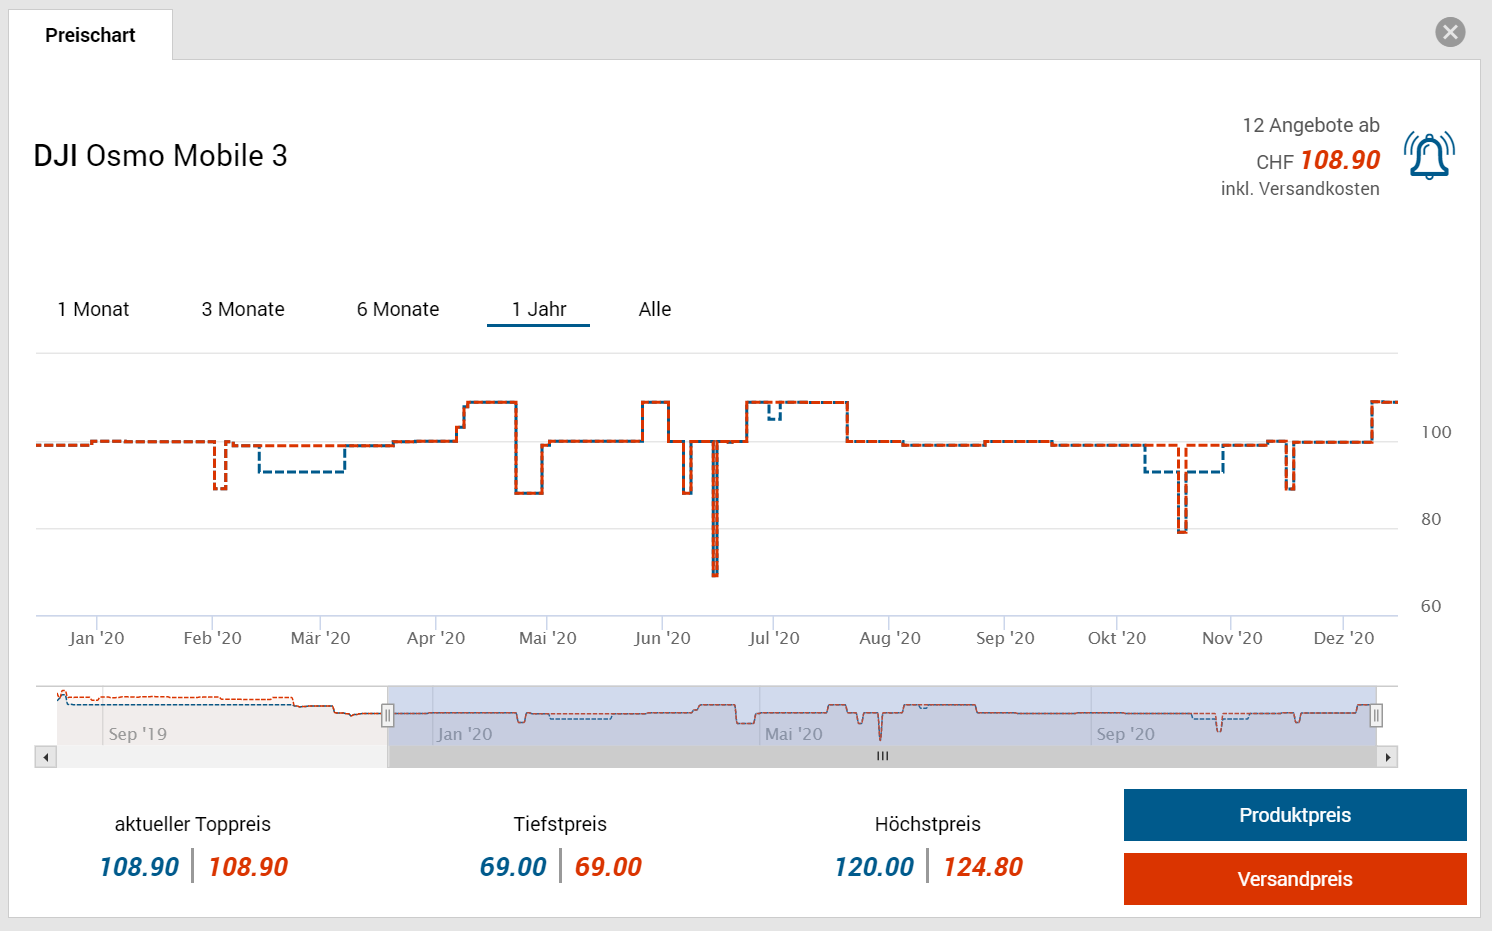Click the price alert bell icon

(1429, 156)
